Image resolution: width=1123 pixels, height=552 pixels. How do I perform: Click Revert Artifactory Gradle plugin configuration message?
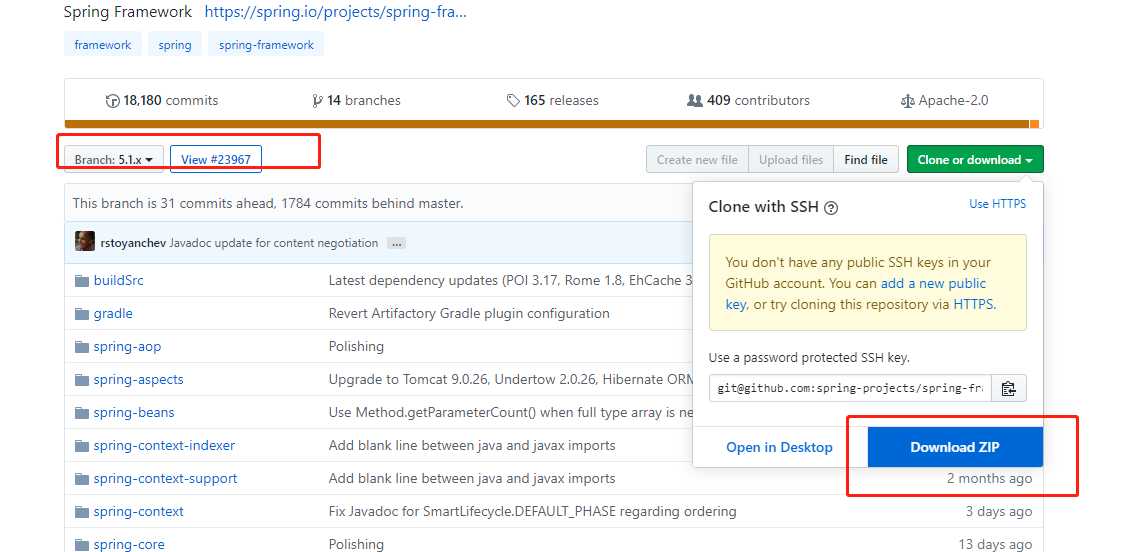pos(469,314)
